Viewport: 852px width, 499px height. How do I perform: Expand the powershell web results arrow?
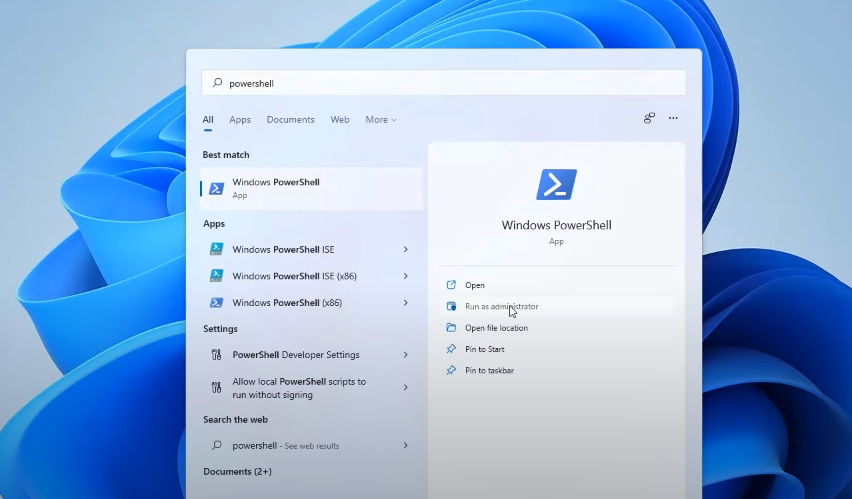[x=405, y=445]
